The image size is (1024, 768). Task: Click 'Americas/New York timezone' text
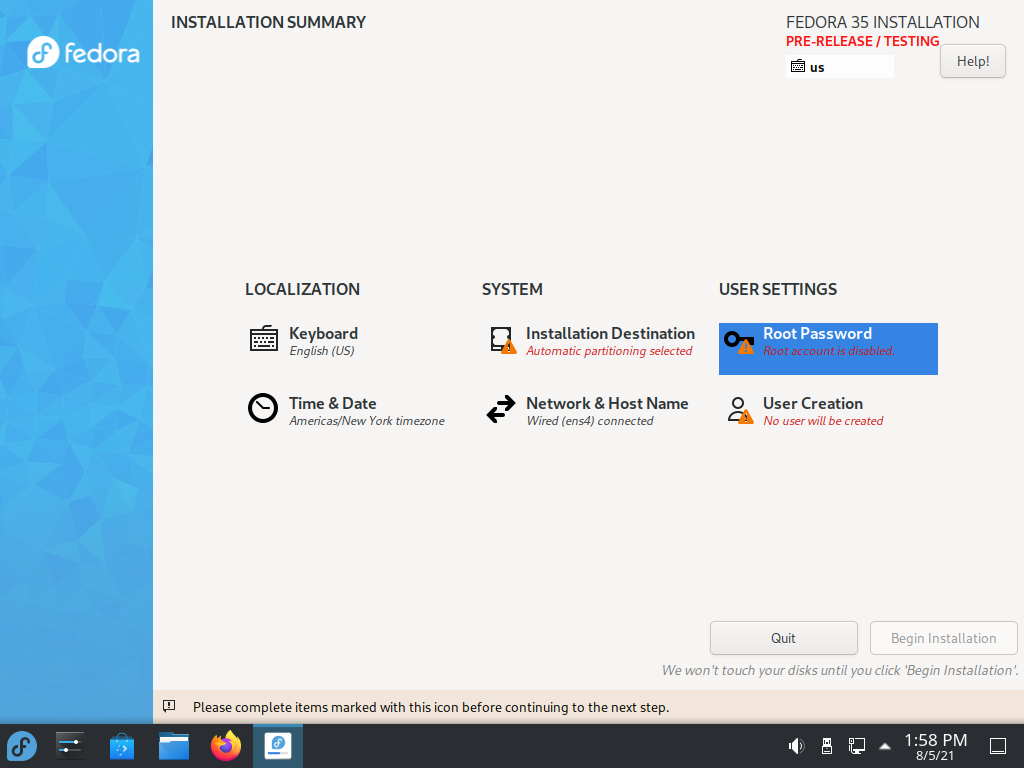tap(366, 421)
